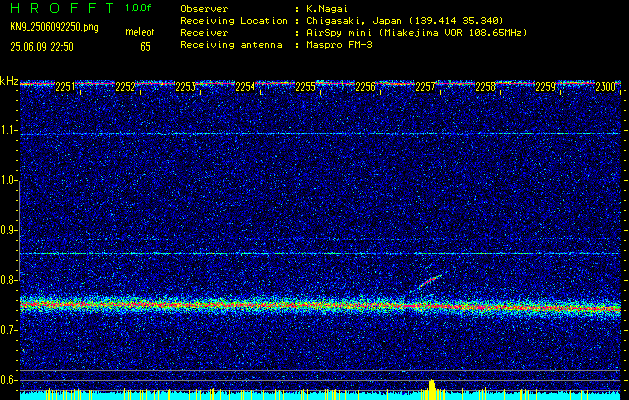
Task: Click the kHz axis unit label
Action: [x=9, y=81]
